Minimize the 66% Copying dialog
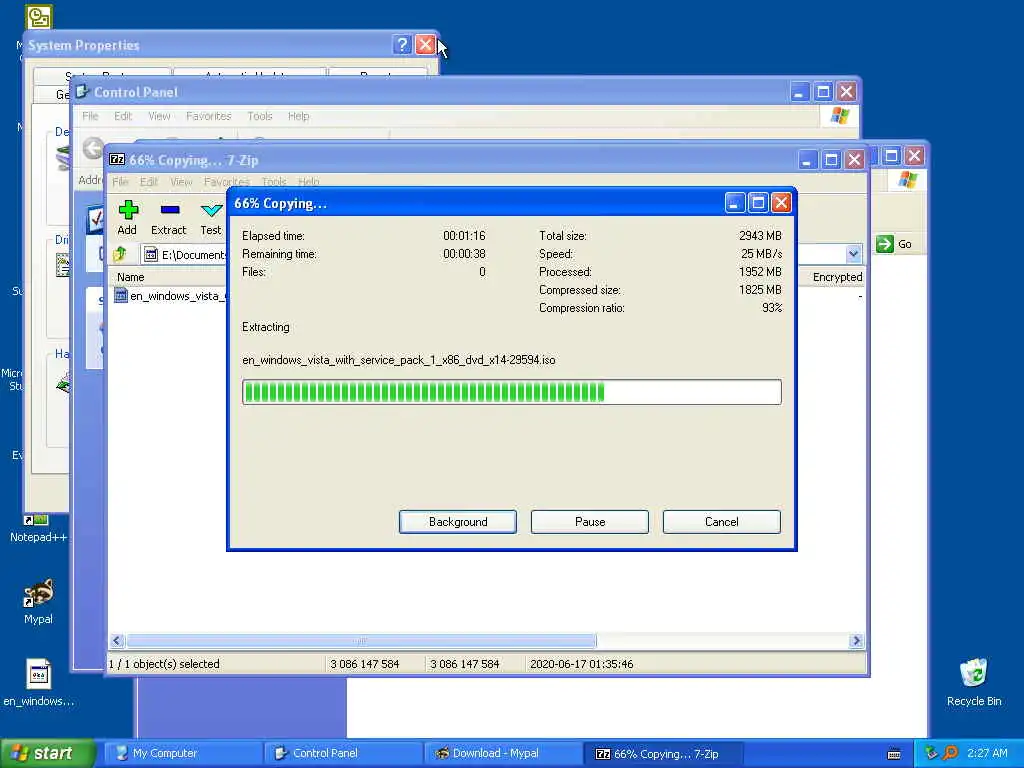Viewport: 1024px width, 768px height. (735, 203)
